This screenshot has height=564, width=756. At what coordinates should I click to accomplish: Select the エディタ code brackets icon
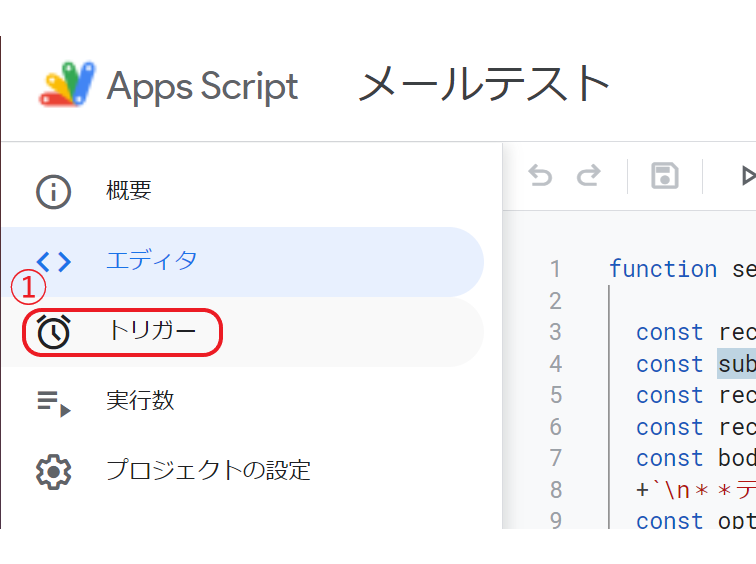[x=54, y=262]
